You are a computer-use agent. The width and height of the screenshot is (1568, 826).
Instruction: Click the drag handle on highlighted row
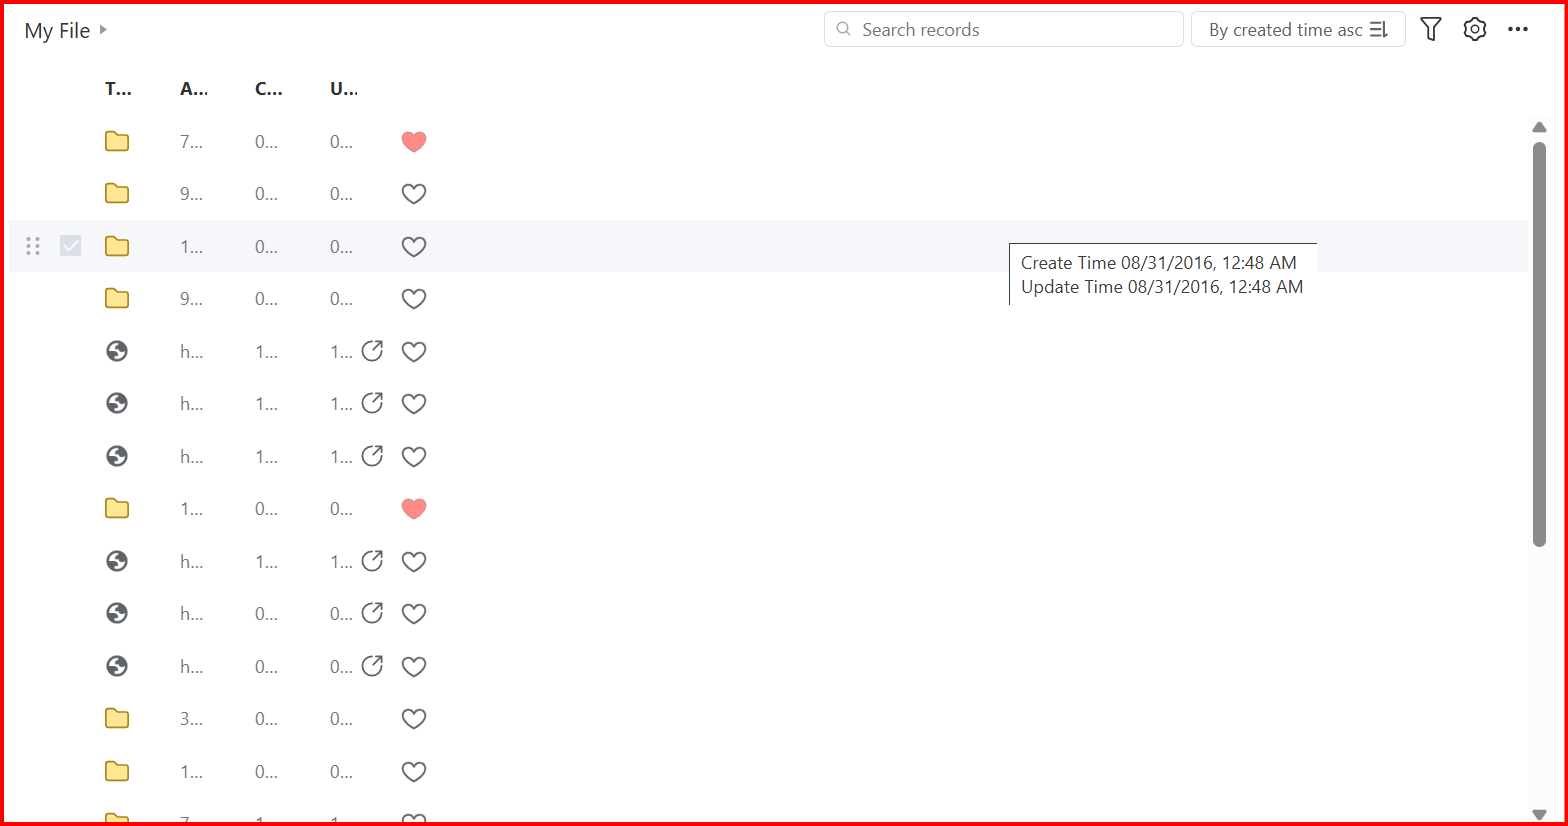(33, 246)
